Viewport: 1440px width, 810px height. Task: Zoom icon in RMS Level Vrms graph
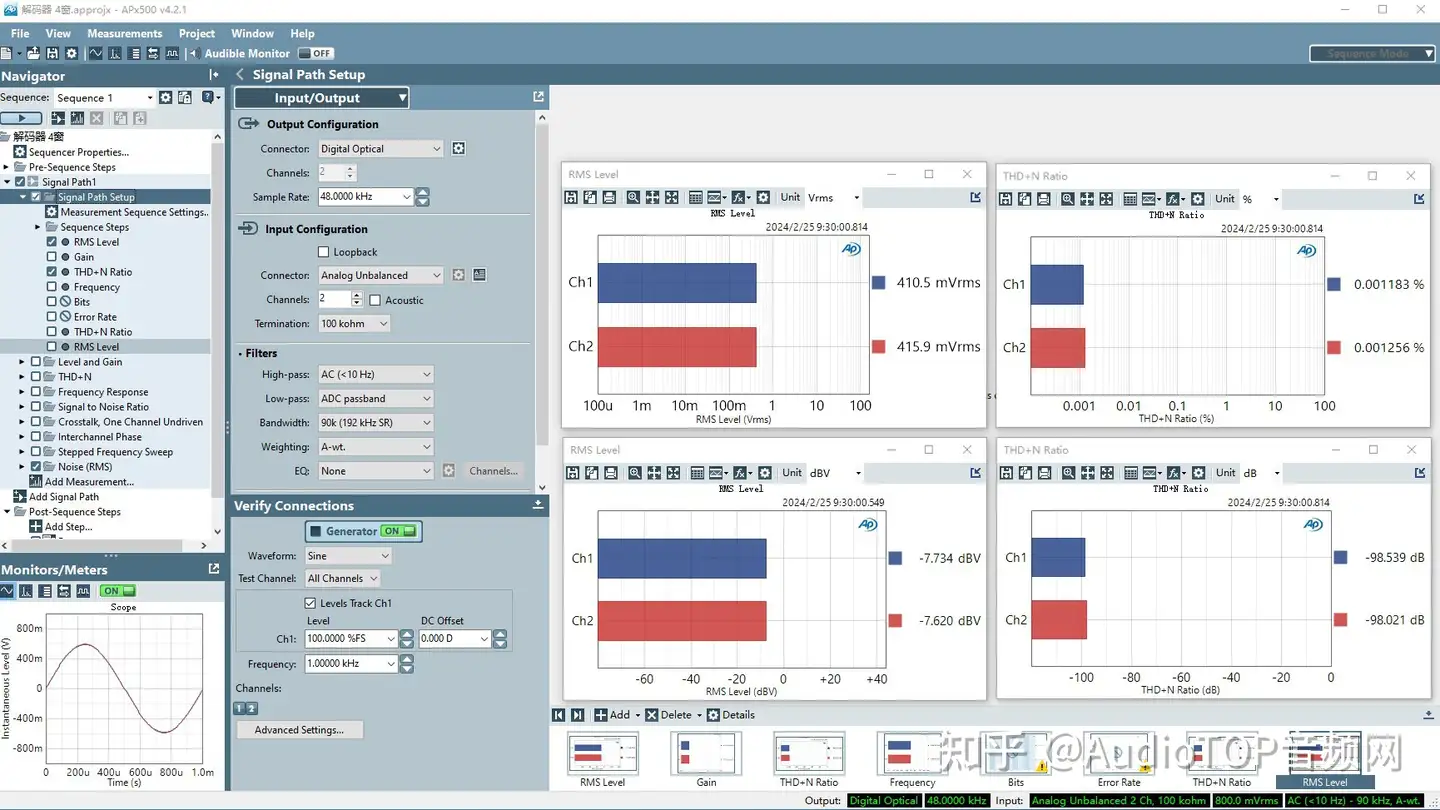(x=633, y=197)
